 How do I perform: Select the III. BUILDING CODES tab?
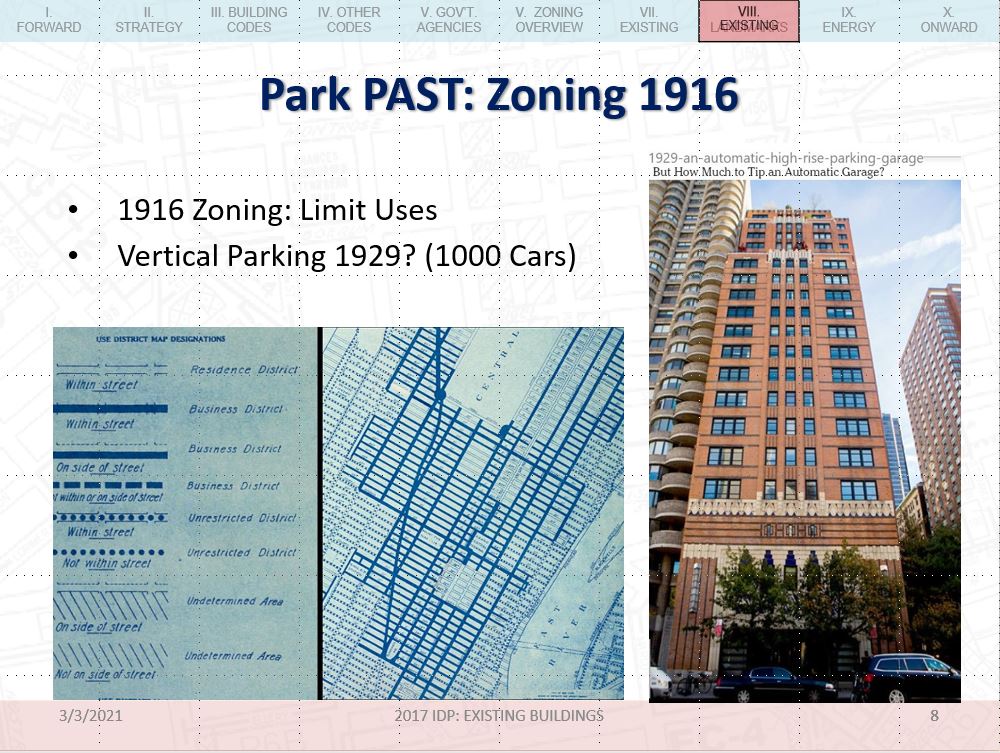249,20
